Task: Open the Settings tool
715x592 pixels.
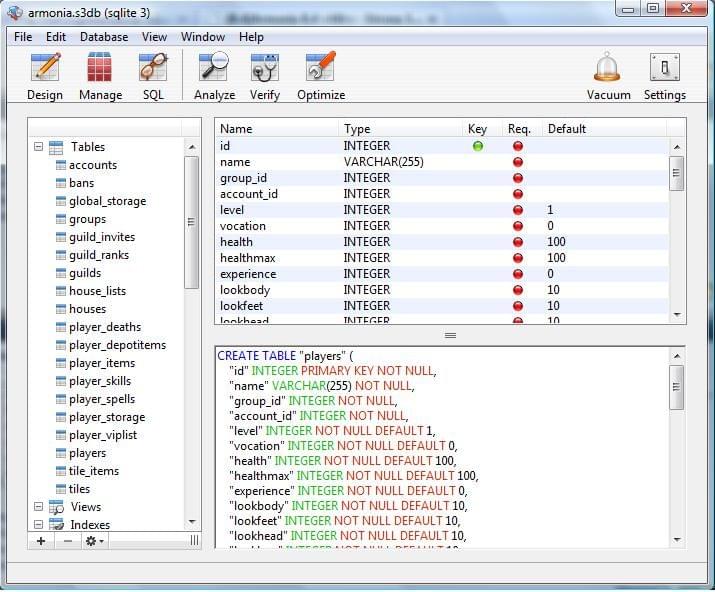Action: click(664, 76)
